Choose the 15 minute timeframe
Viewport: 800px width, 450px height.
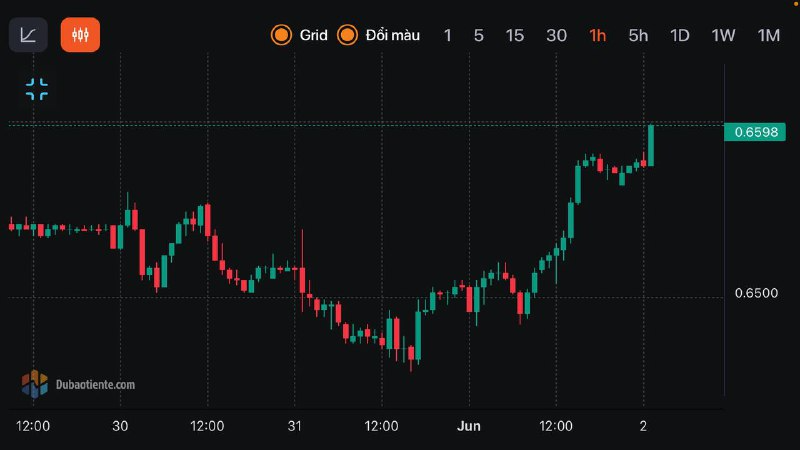click(514, 35)
